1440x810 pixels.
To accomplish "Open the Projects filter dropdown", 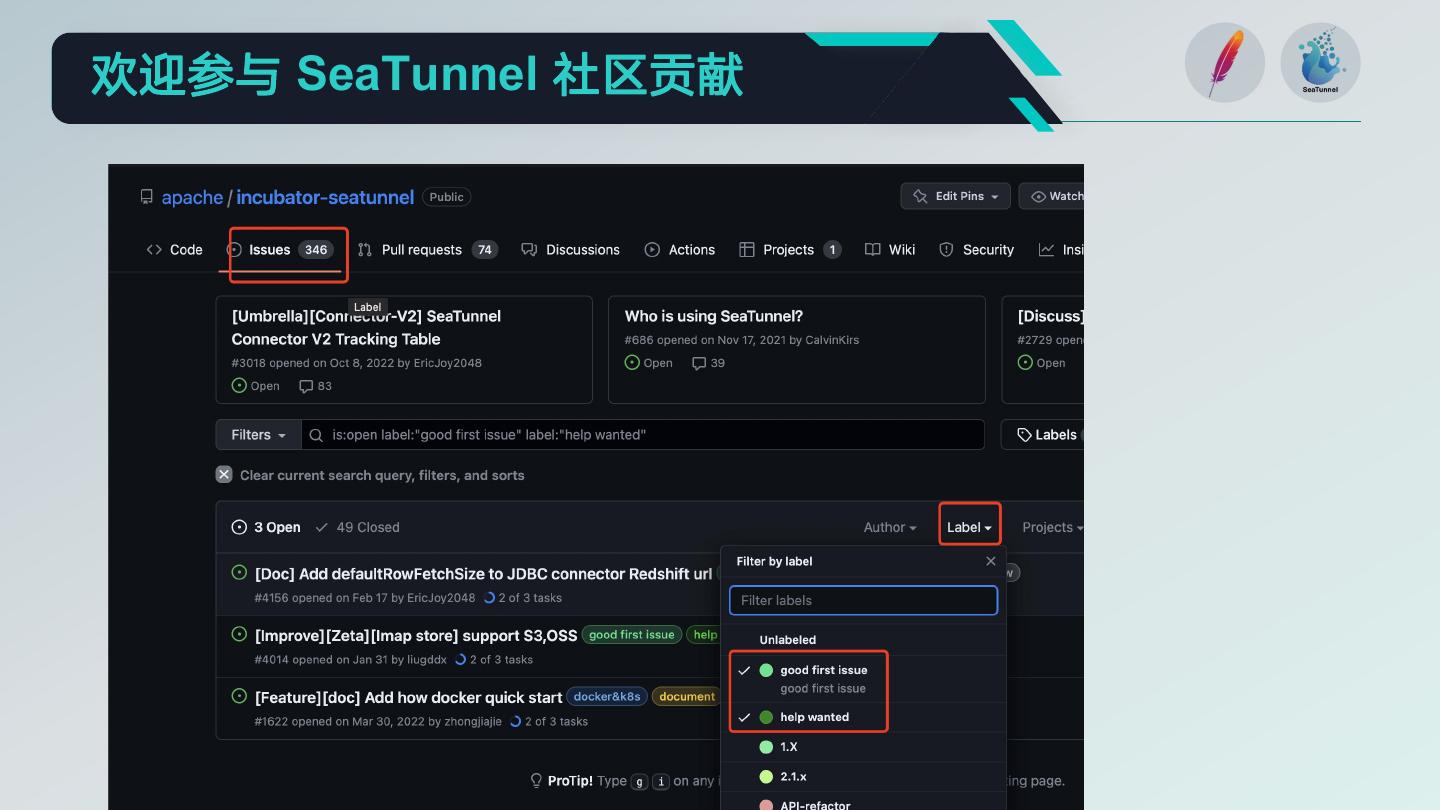I will (x=1052, y=527).
